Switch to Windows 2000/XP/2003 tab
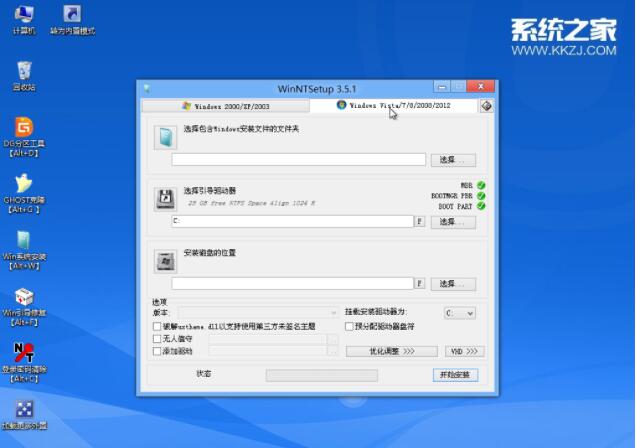 tap(226, 106)
